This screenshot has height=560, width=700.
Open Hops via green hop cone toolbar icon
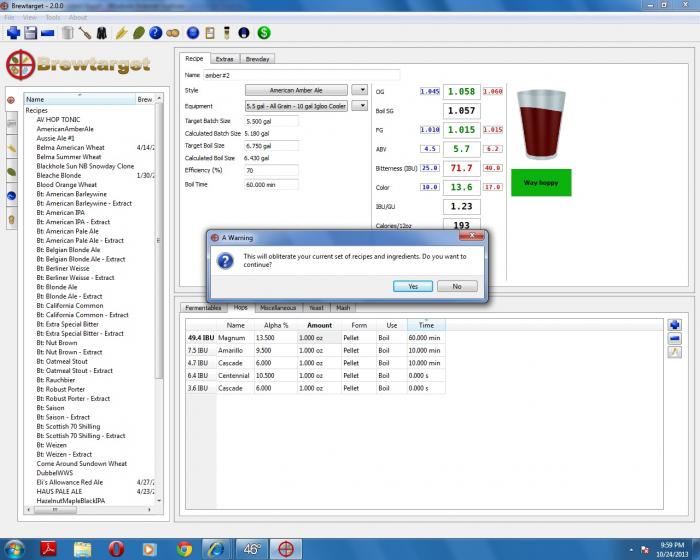tap(138, 33)
